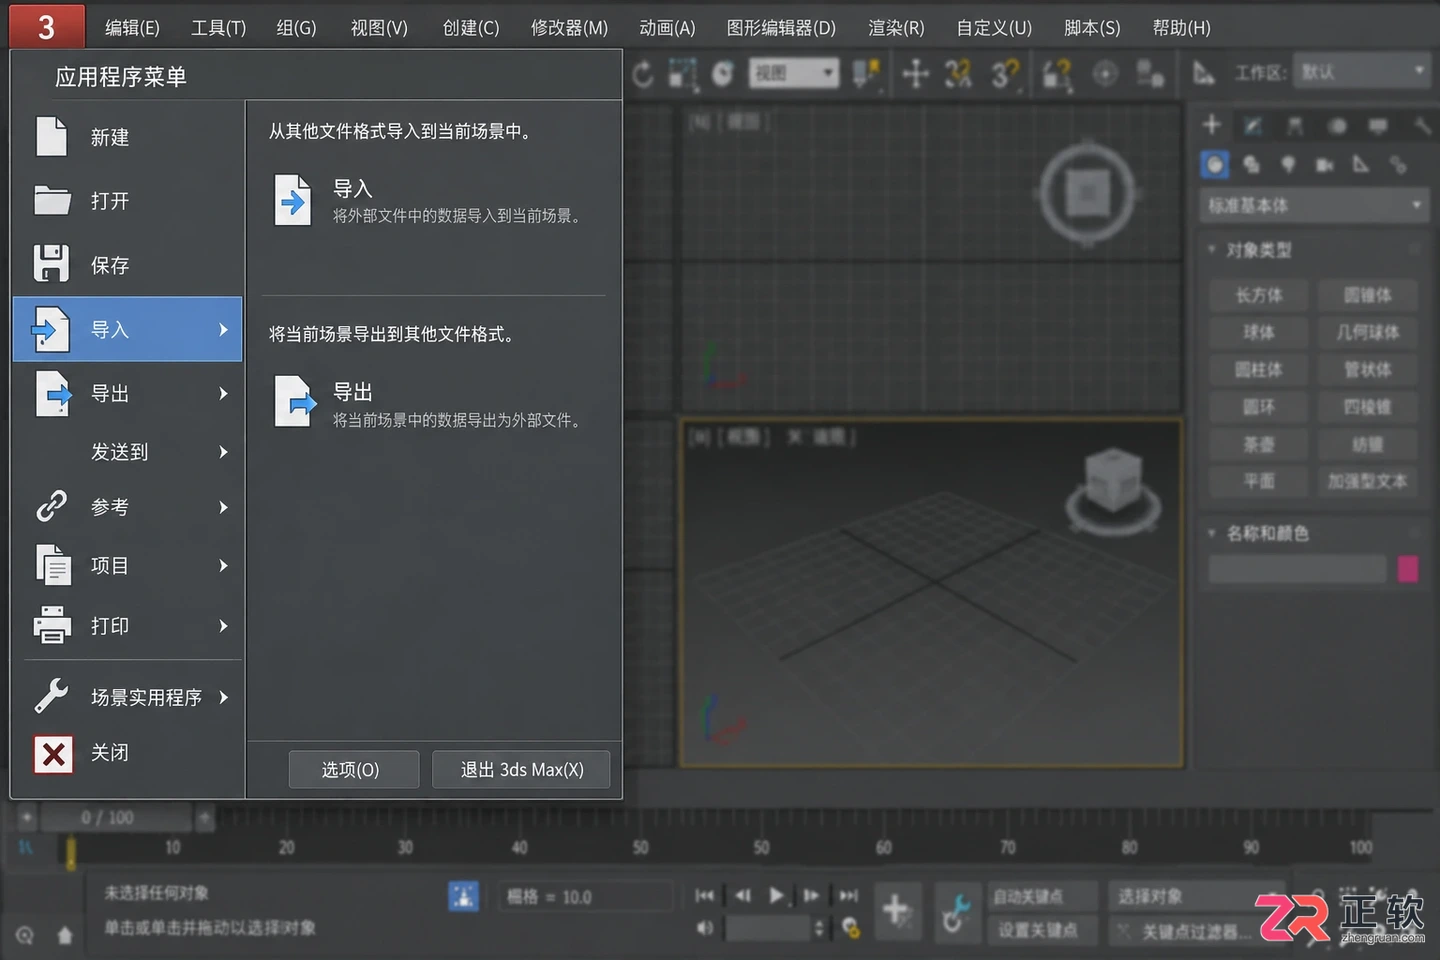Click the 茶壶 teapot primitive button
1440x960 pixels.
click(x=1259, y=444)
